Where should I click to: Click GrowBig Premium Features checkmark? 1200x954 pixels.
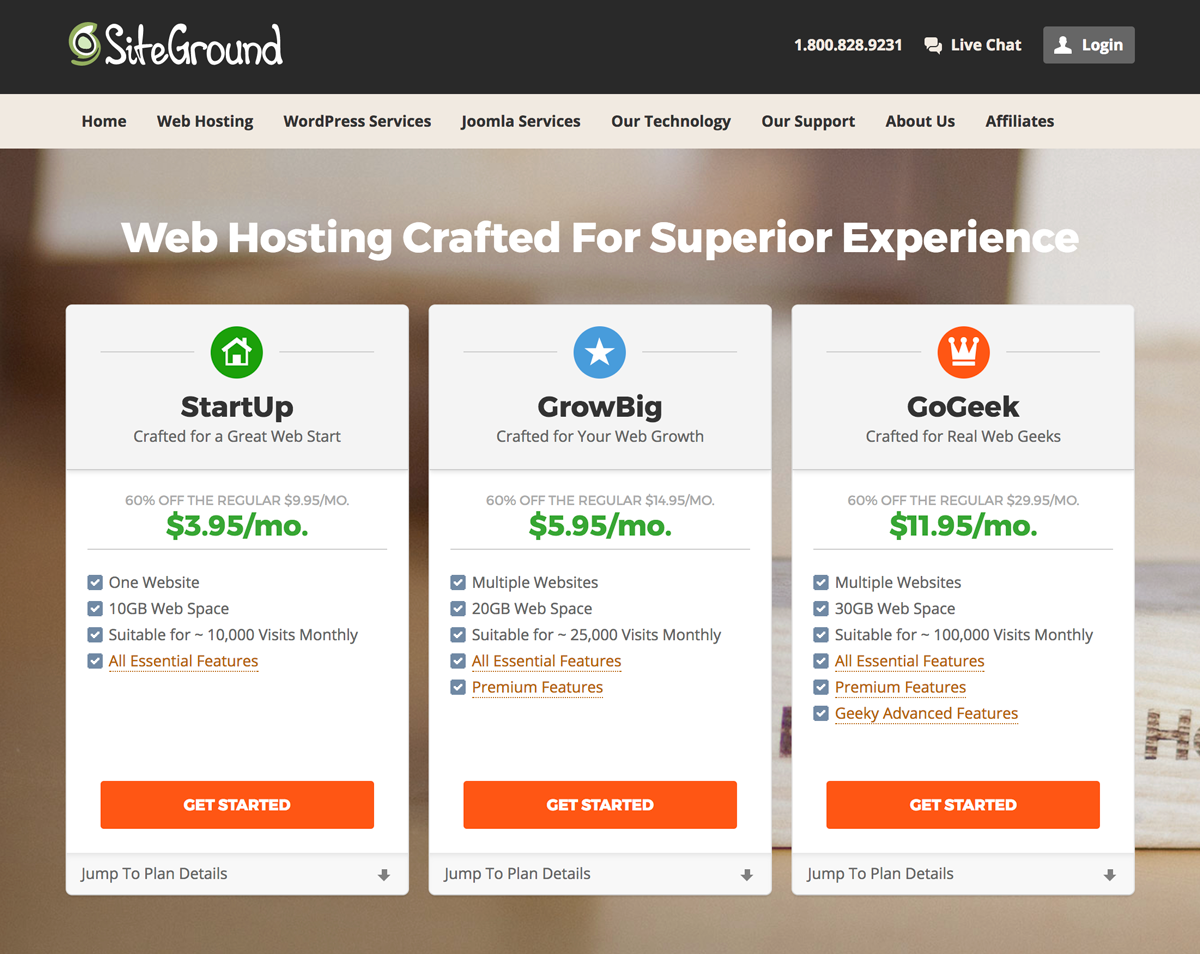click(x=458, y=687)
